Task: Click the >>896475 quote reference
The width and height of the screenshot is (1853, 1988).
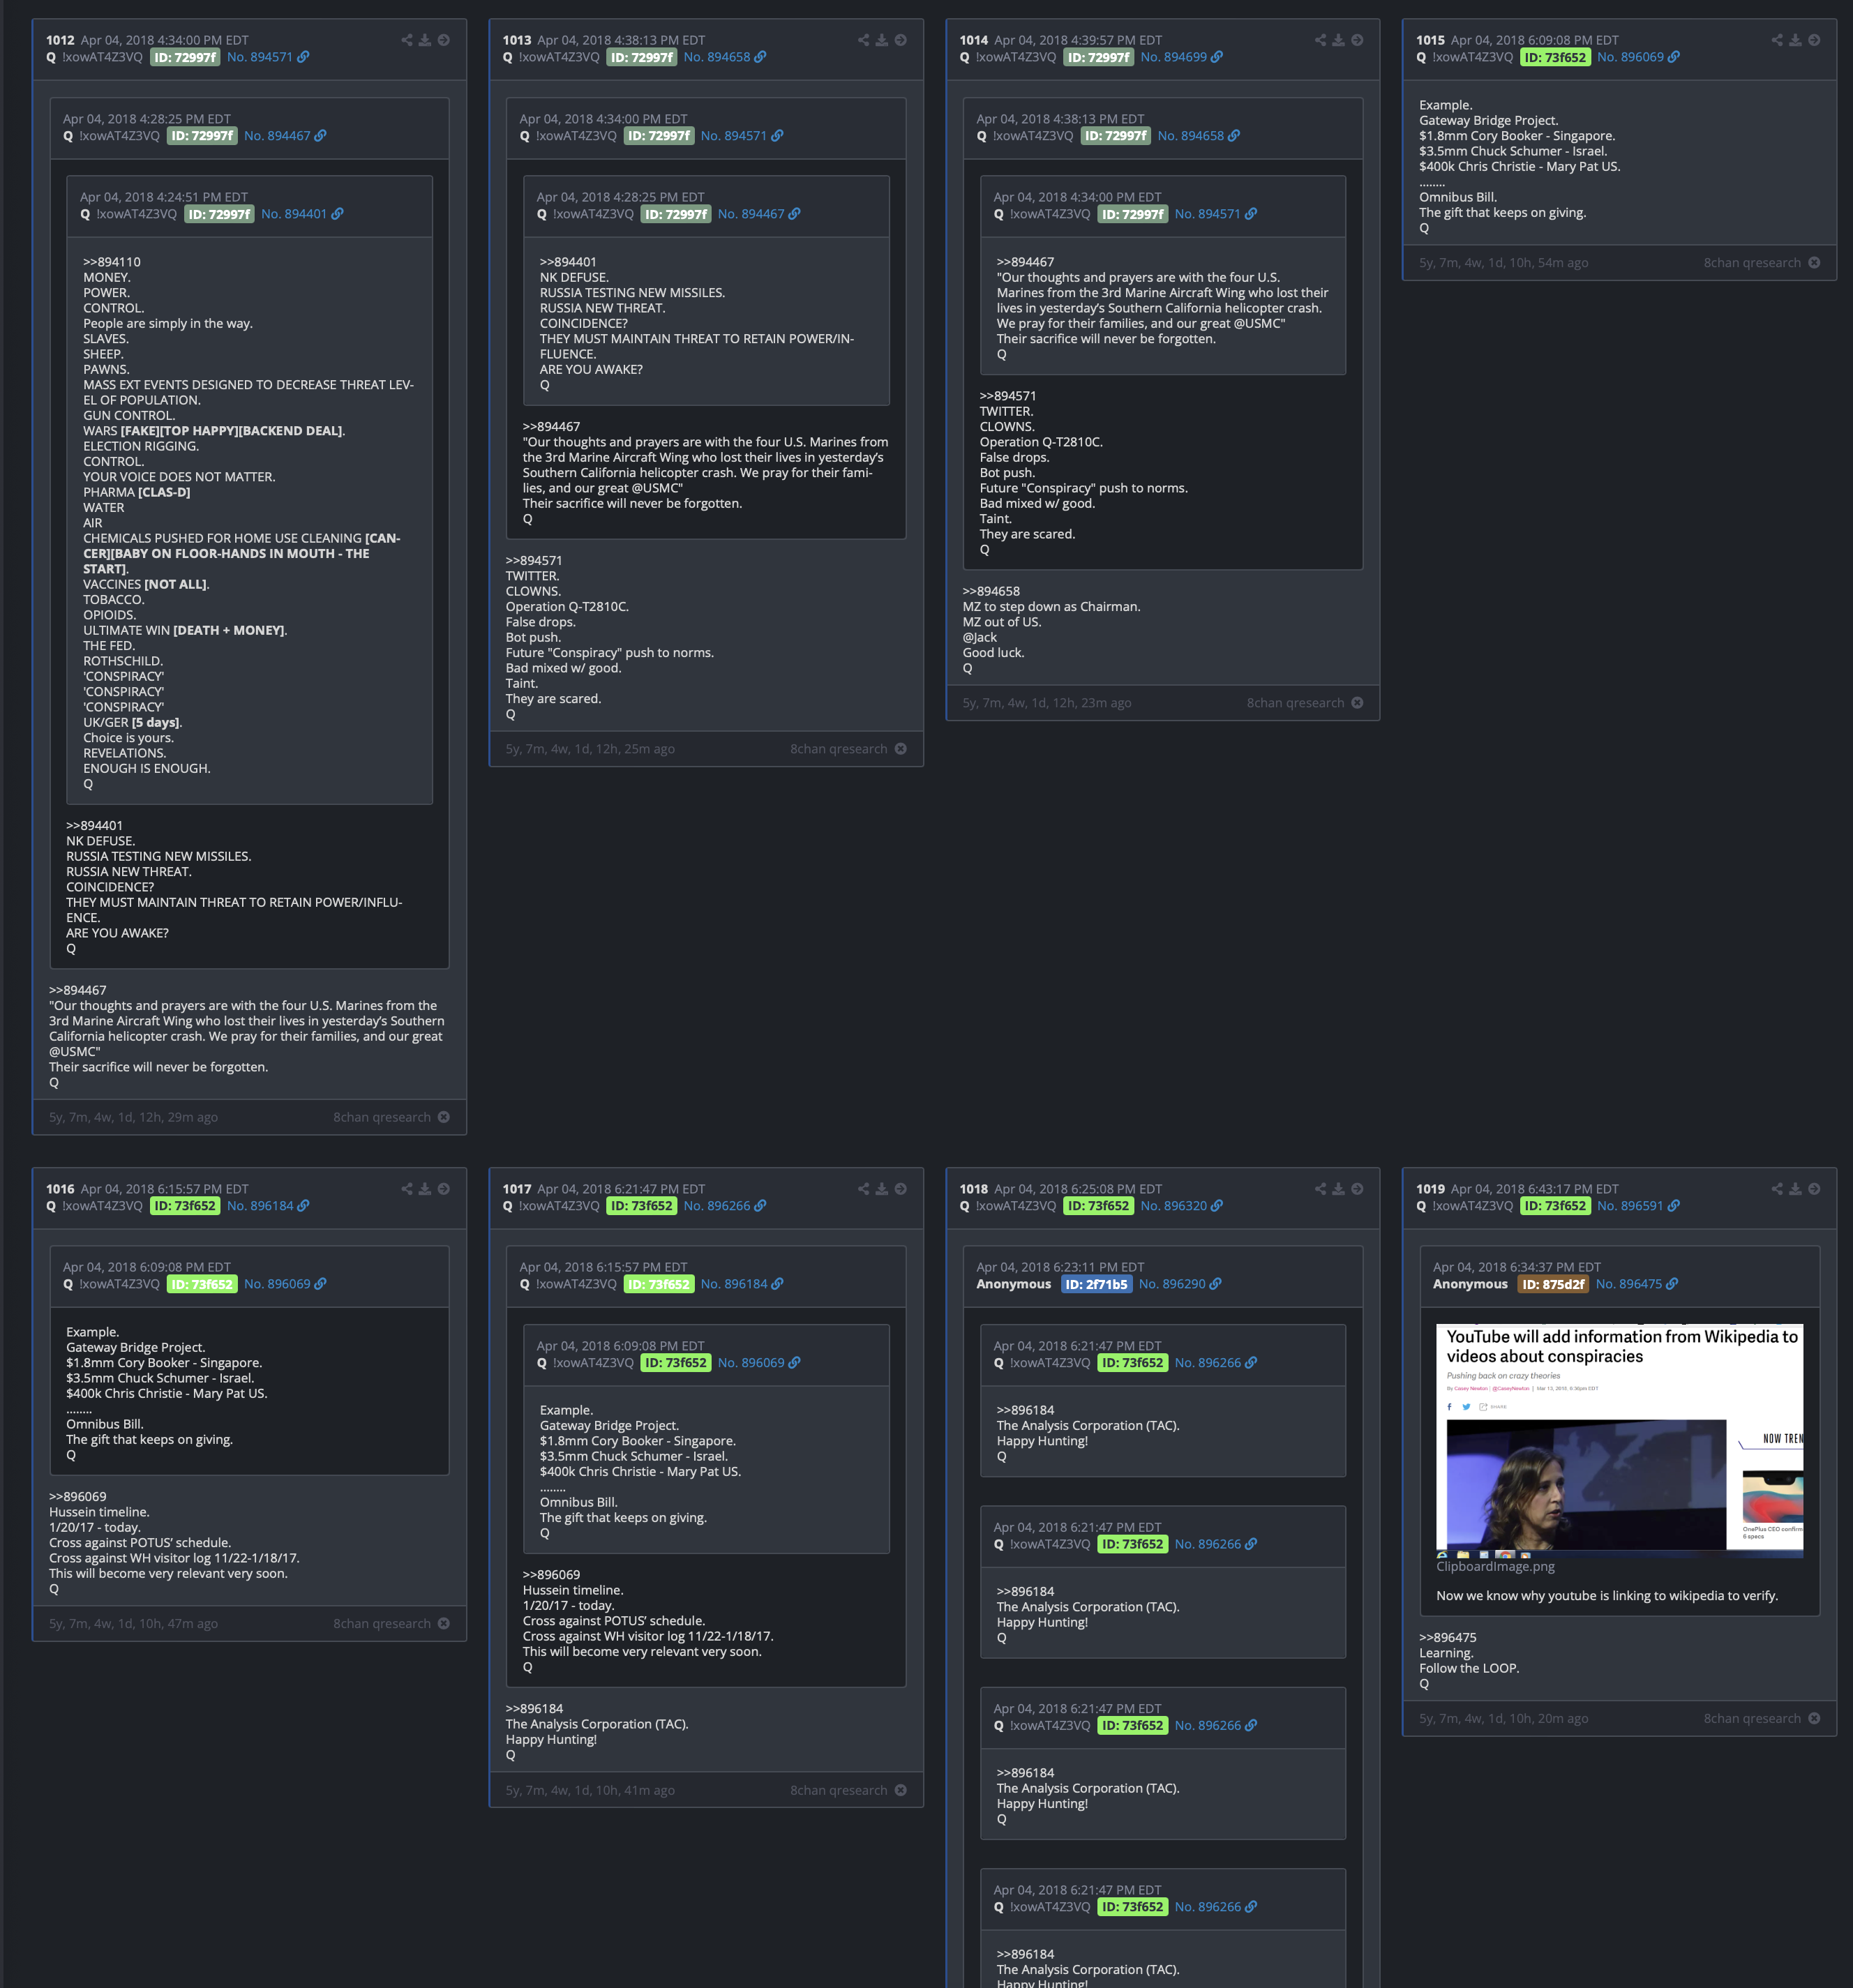Action: click(1448, 1638)
